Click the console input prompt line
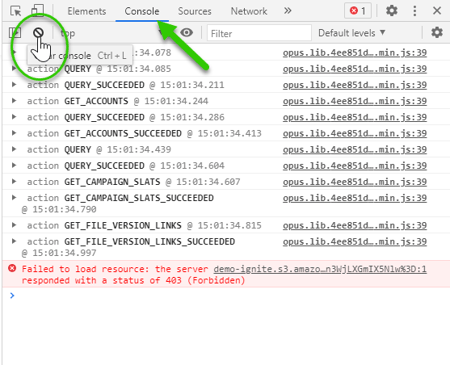 click(x=226, y=296)
